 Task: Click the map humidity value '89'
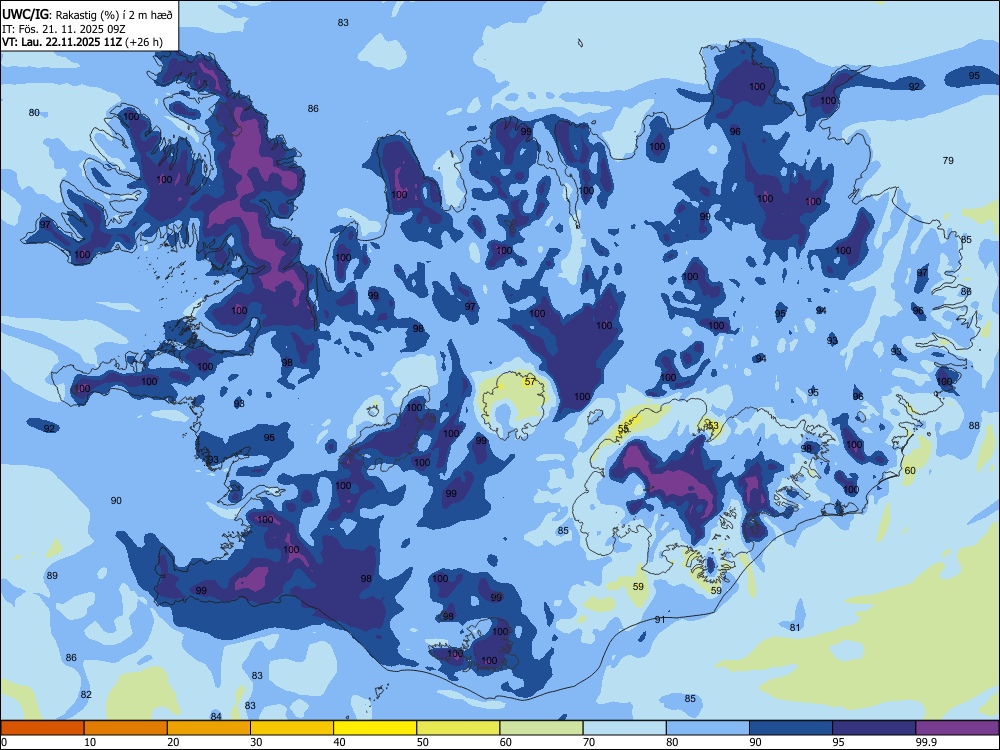(52, 576)
